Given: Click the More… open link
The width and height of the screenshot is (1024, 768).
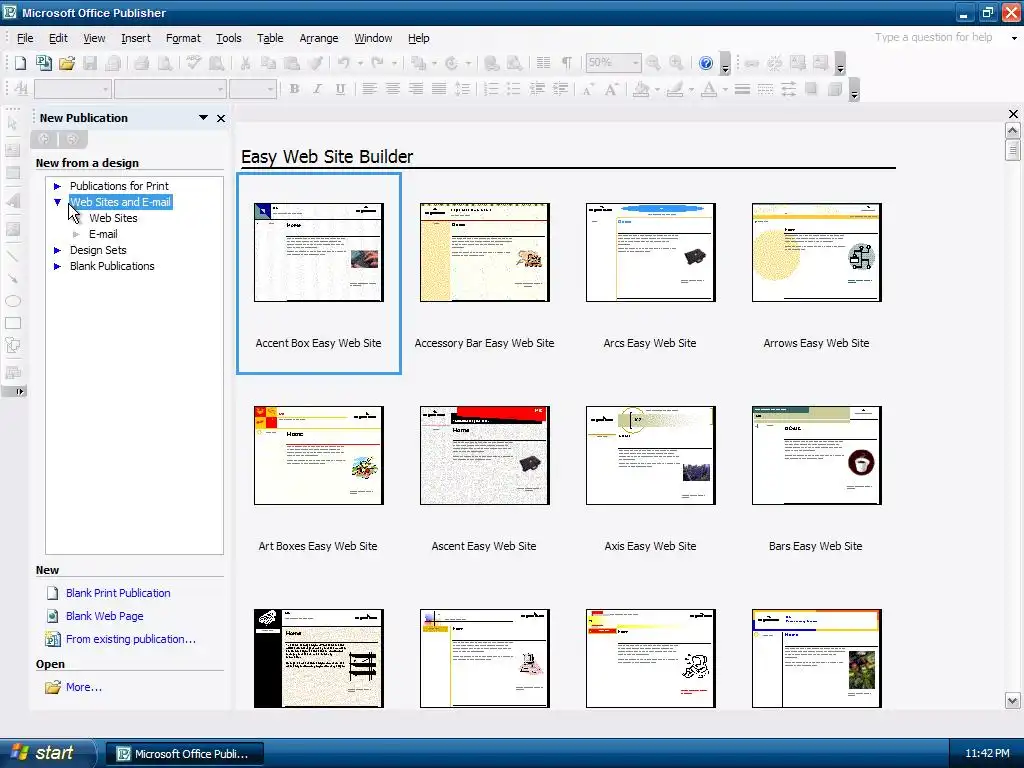Looking at the screenshot, I should 84,687.
